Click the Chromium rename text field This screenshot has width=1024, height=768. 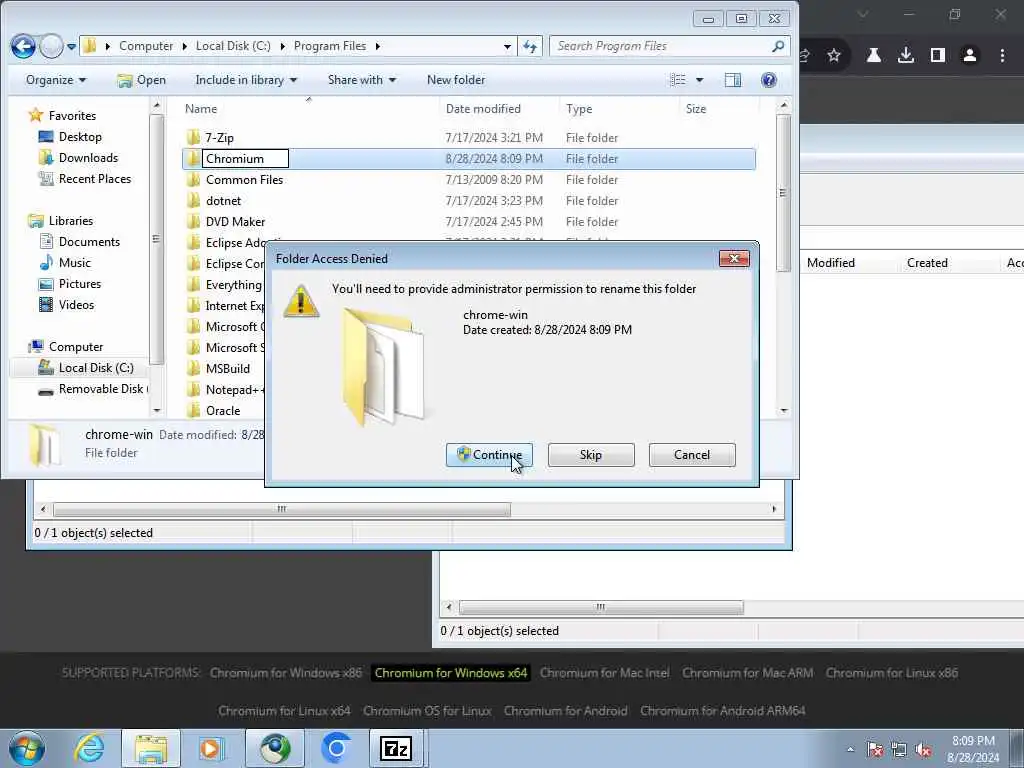(x=245, y=159)
